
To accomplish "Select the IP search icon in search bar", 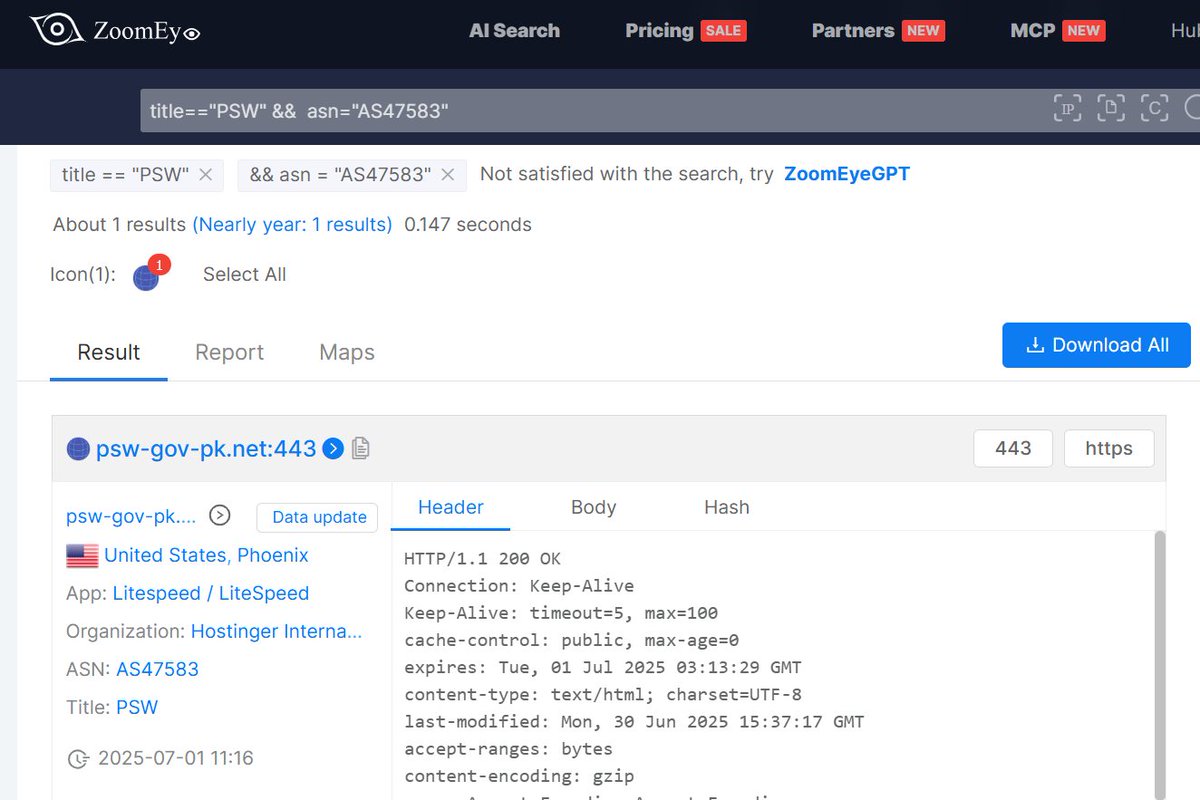I will [x=1068, y=108].
